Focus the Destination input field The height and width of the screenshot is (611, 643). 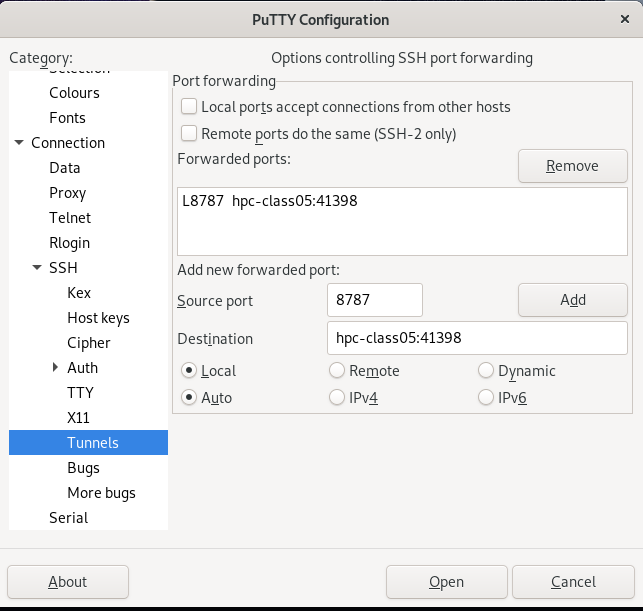coord(477,338)
